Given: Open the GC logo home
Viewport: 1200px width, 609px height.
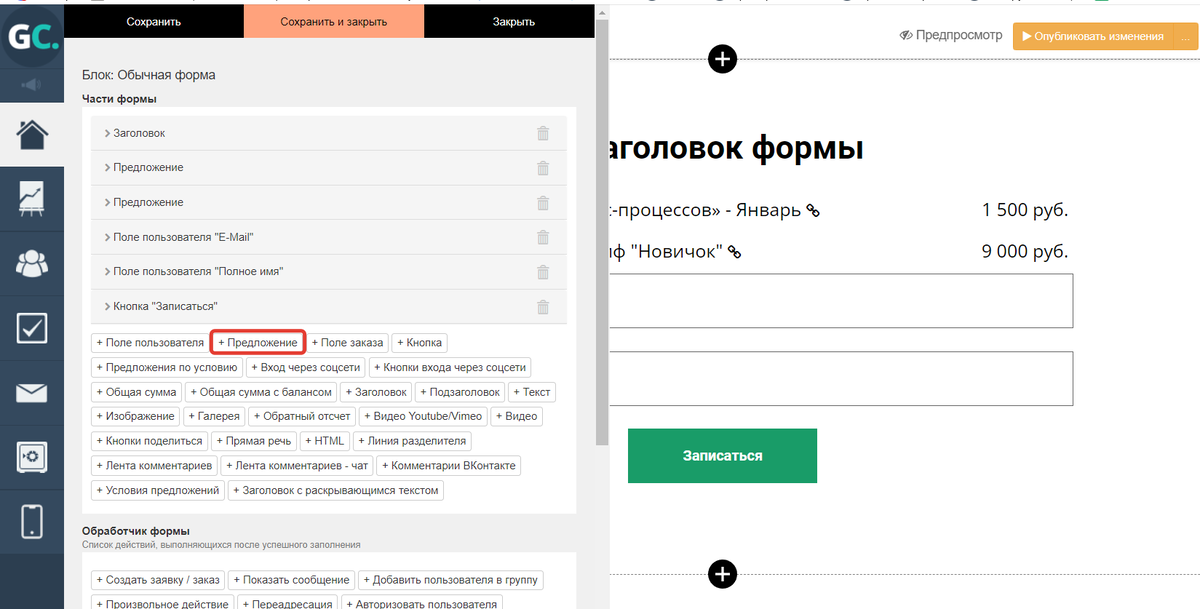Looking at the screenshot, I should tap(32, 38).
